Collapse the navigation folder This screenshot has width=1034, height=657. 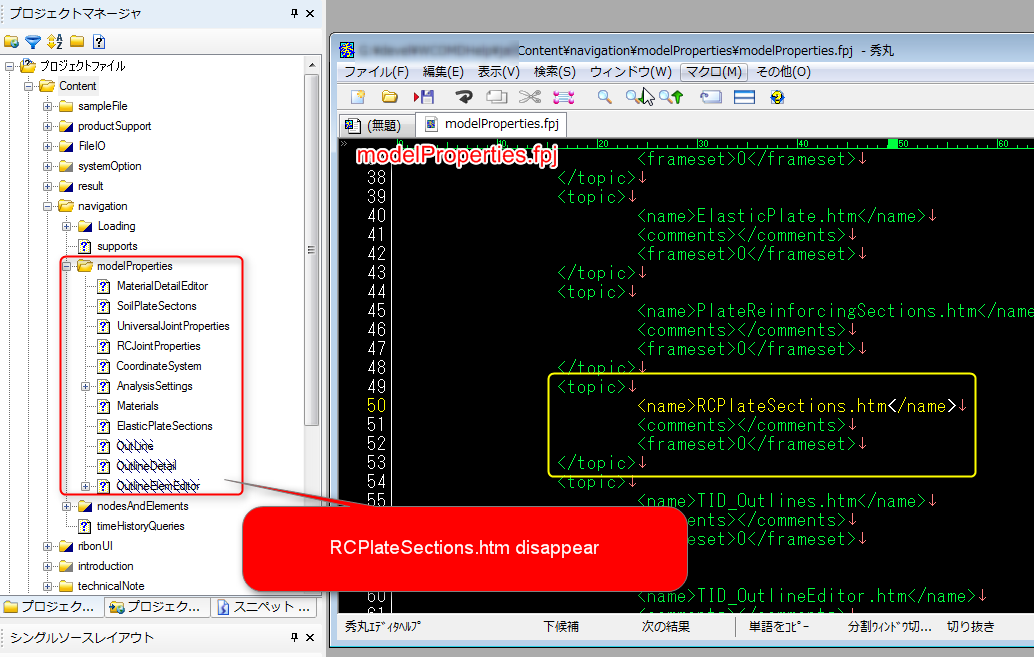tap(47, 206)
